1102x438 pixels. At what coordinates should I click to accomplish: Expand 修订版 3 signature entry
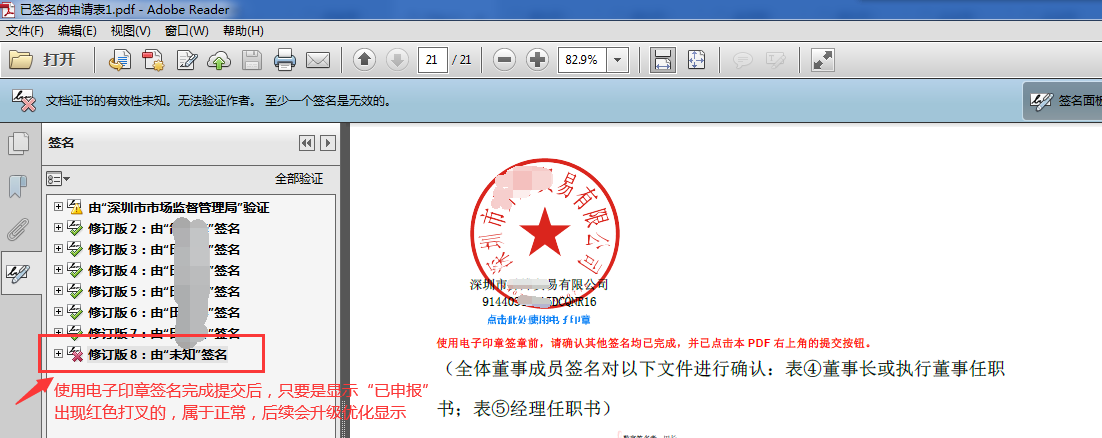(58, 249)
